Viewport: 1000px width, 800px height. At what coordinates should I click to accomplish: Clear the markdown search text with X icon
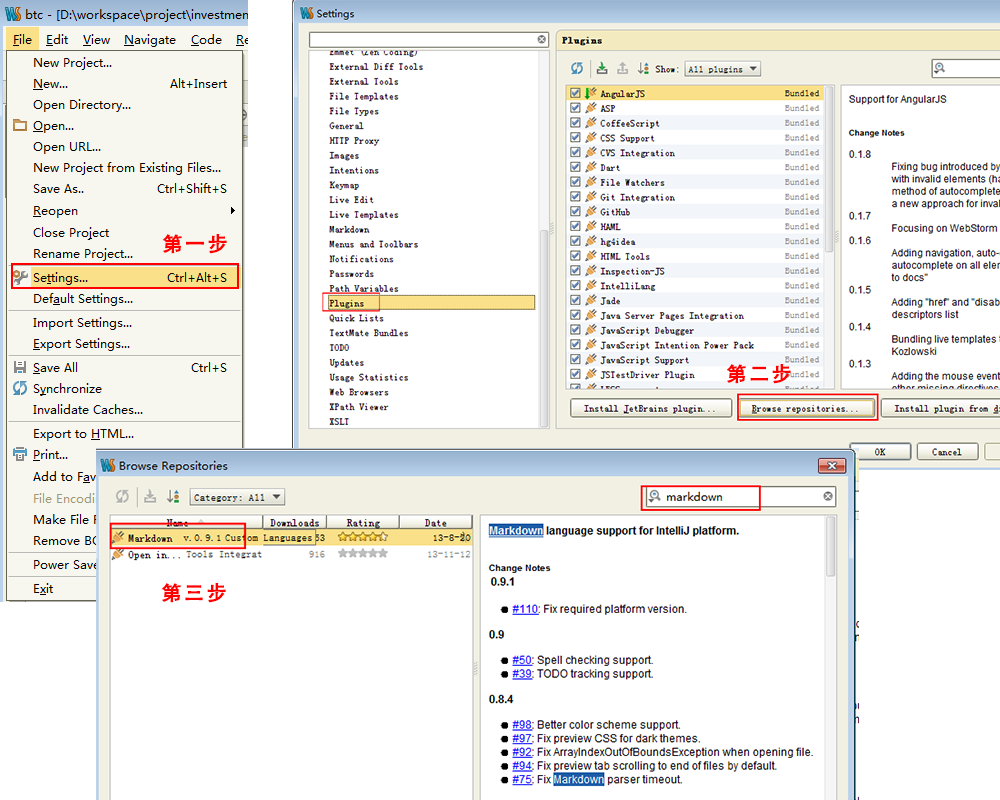[x=828, y=496]
